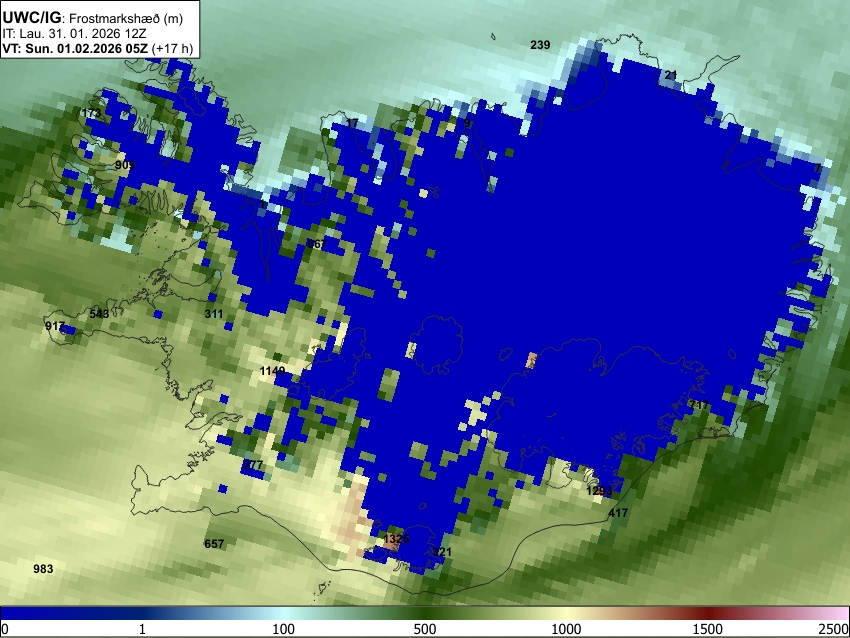The height and width of the screenshot is (638, 850).
Task: Click the colour scale label 1500
Action: [707, 629]
